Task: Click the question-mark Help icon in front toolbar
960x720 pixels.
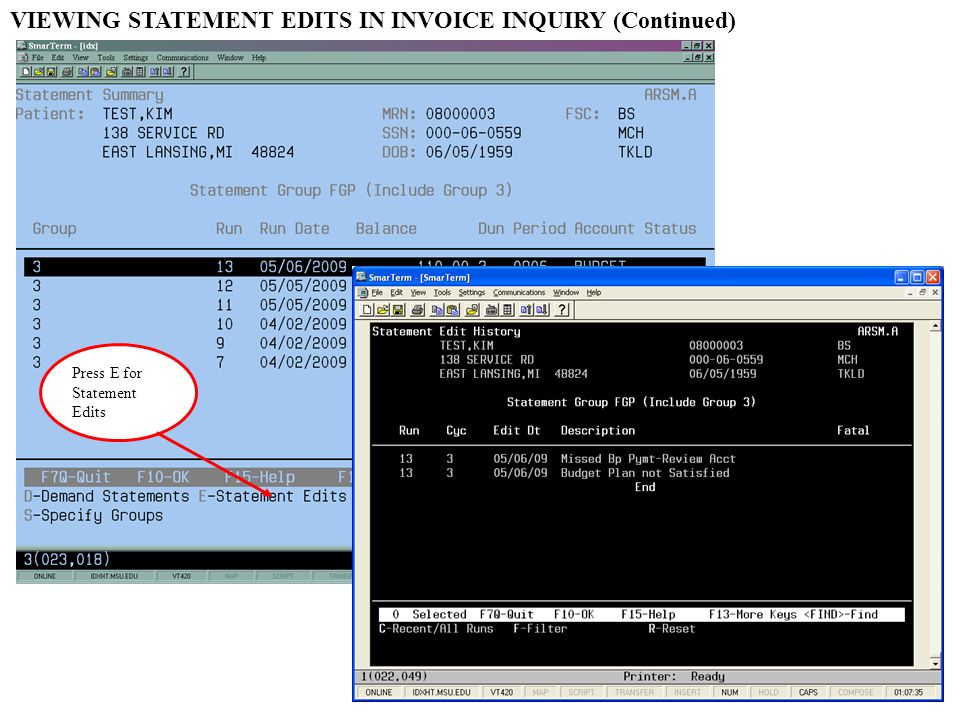Action: (562, 310)
